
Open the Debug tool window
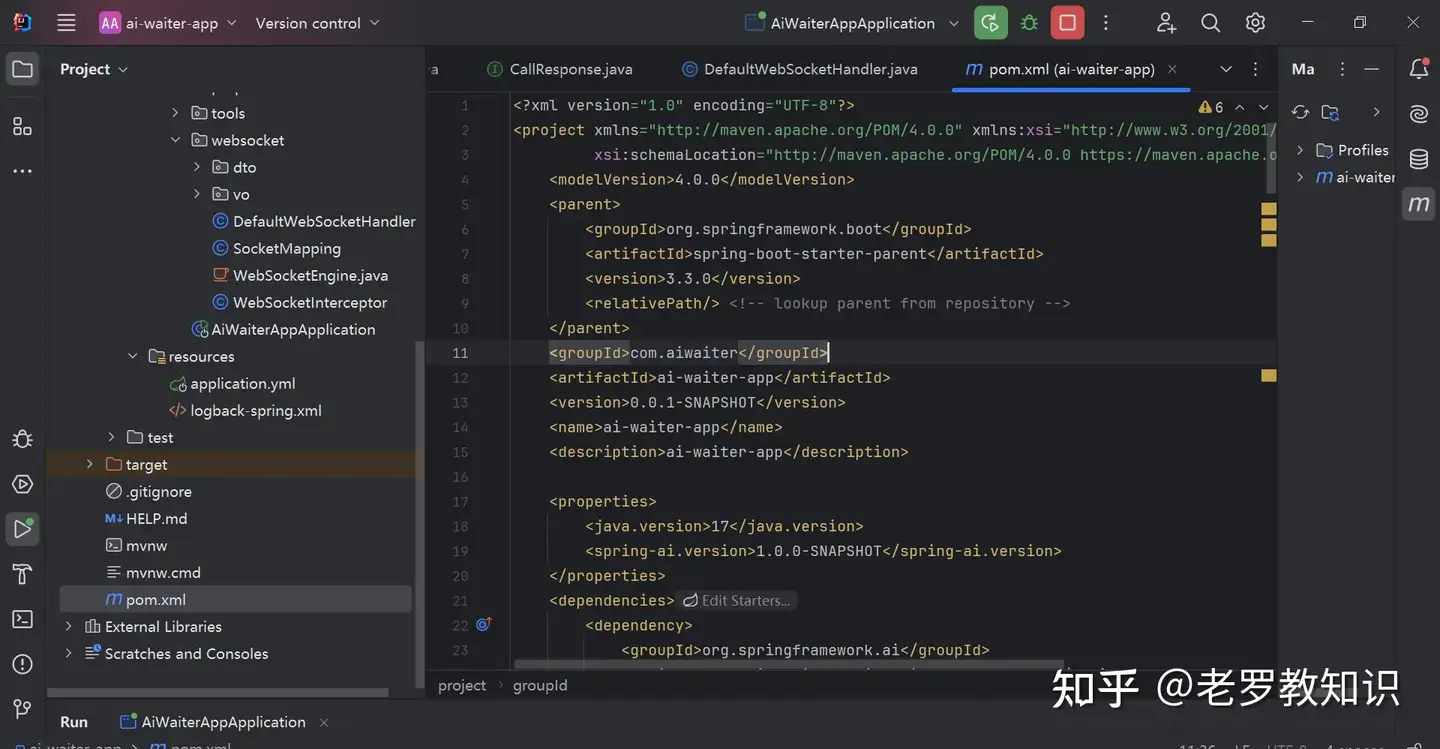coord(22,439)
